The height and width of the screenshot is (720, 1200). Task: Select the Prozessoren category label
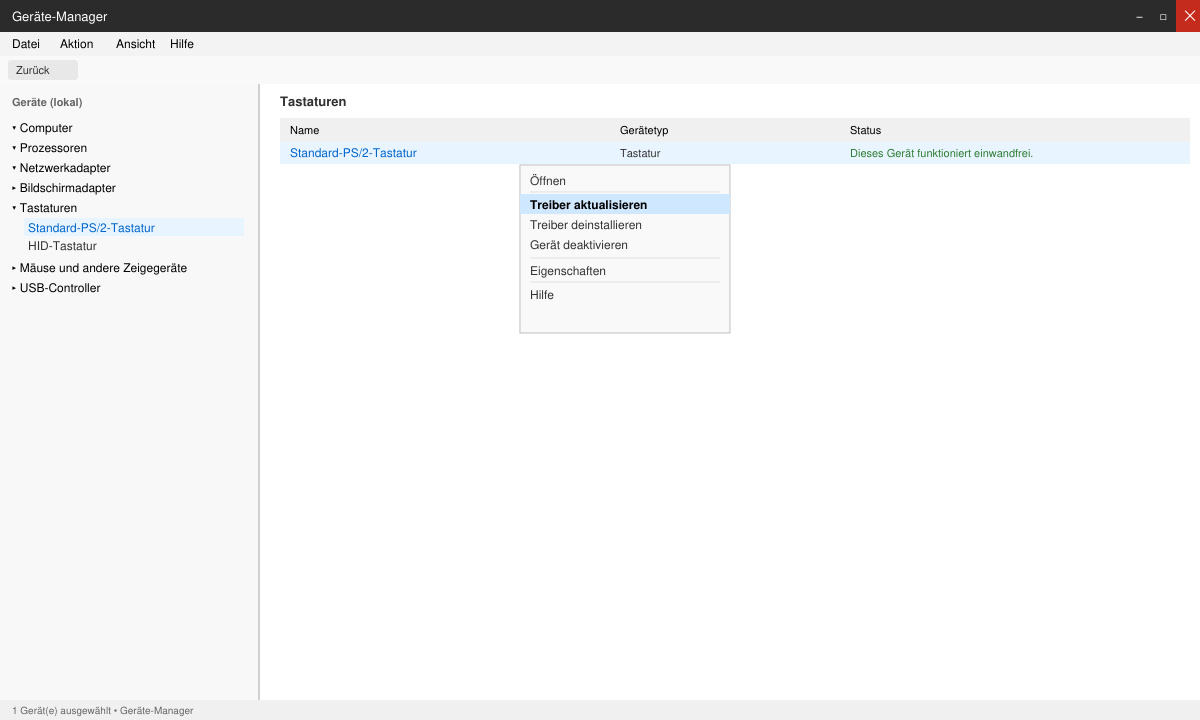click(x=53, y=148)
